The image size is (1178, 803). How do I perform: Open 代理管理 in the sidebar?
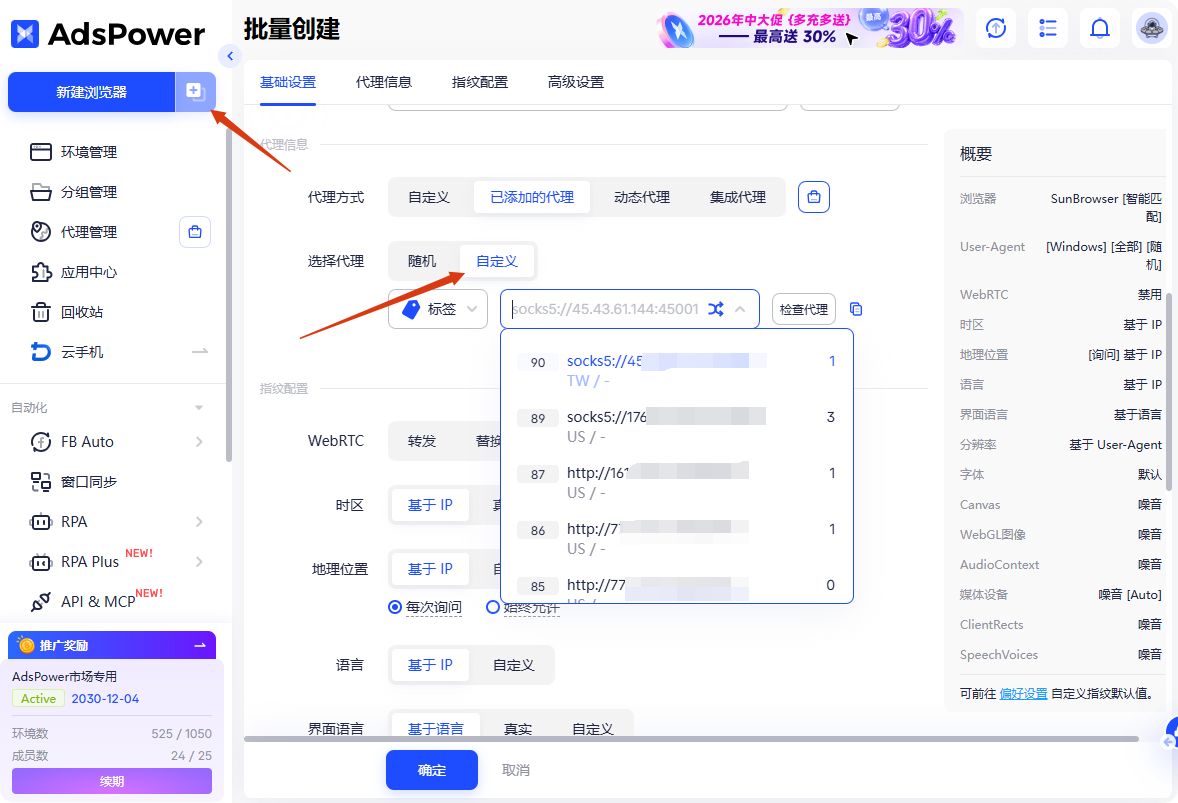(89, 231)
